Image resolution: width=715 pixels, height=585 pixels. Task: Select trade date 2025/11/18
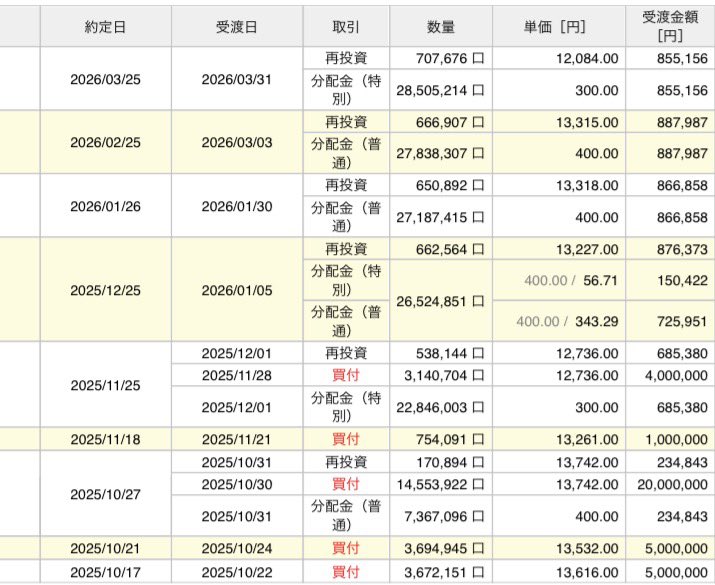pyautogui.click(x=105, y=440)
